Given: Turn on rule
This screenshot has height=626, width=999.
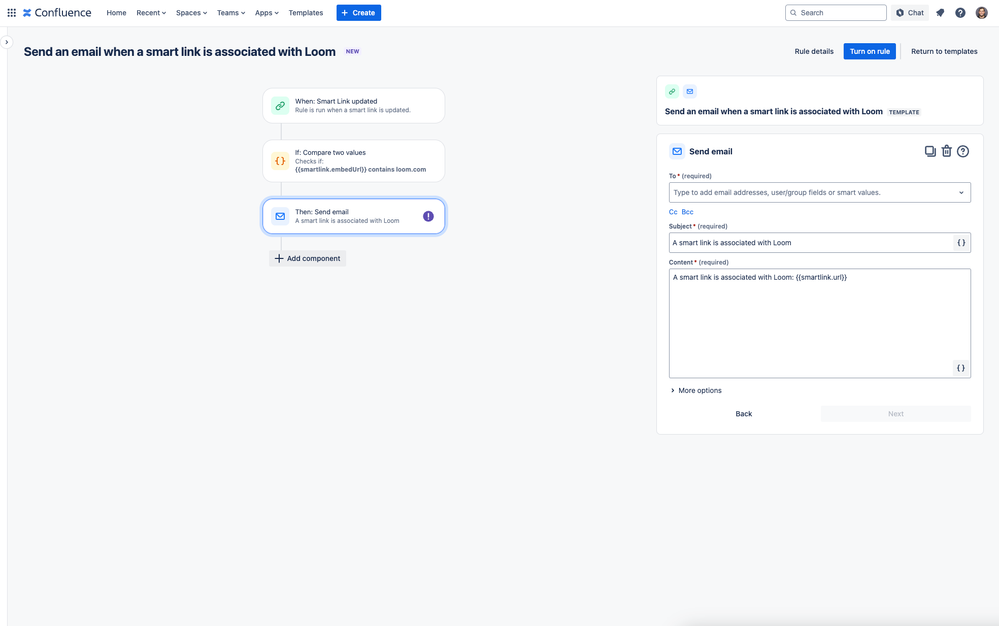Looking at the screenshot, I should [x=870, y=52].
